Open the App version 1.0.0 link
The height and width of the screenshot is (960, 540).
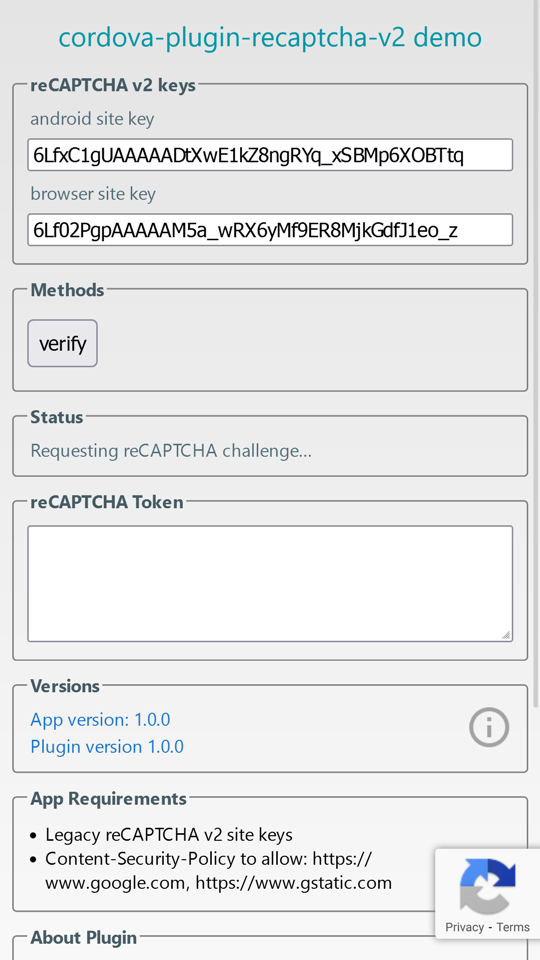(x=100, y=719)
